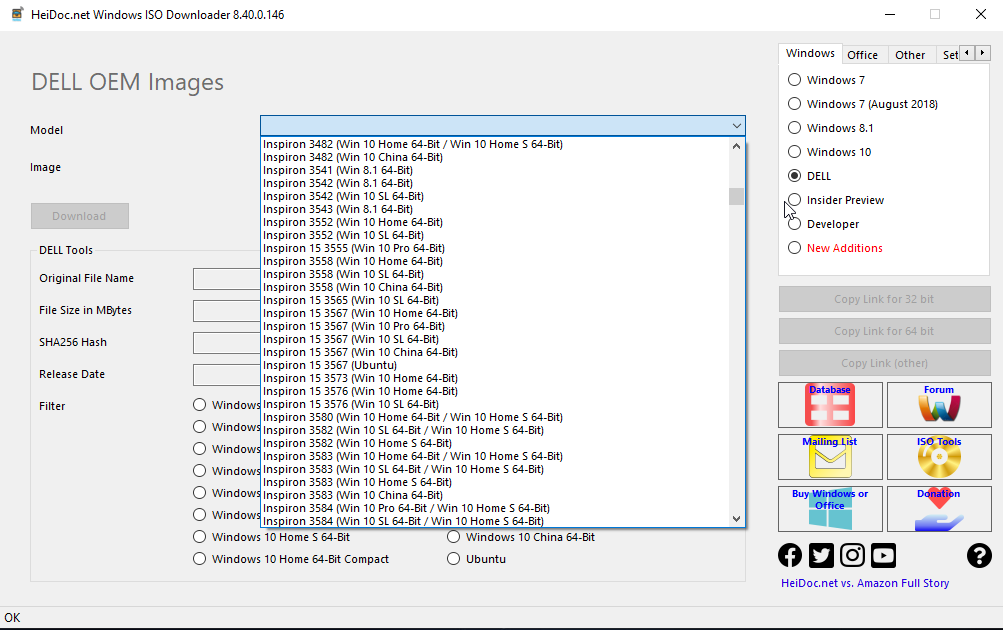The height and width of the screenshot is (630, 1003).
Task: Filter by Windows 10 Home 64-Bit Compact
Action: (200, 559)
